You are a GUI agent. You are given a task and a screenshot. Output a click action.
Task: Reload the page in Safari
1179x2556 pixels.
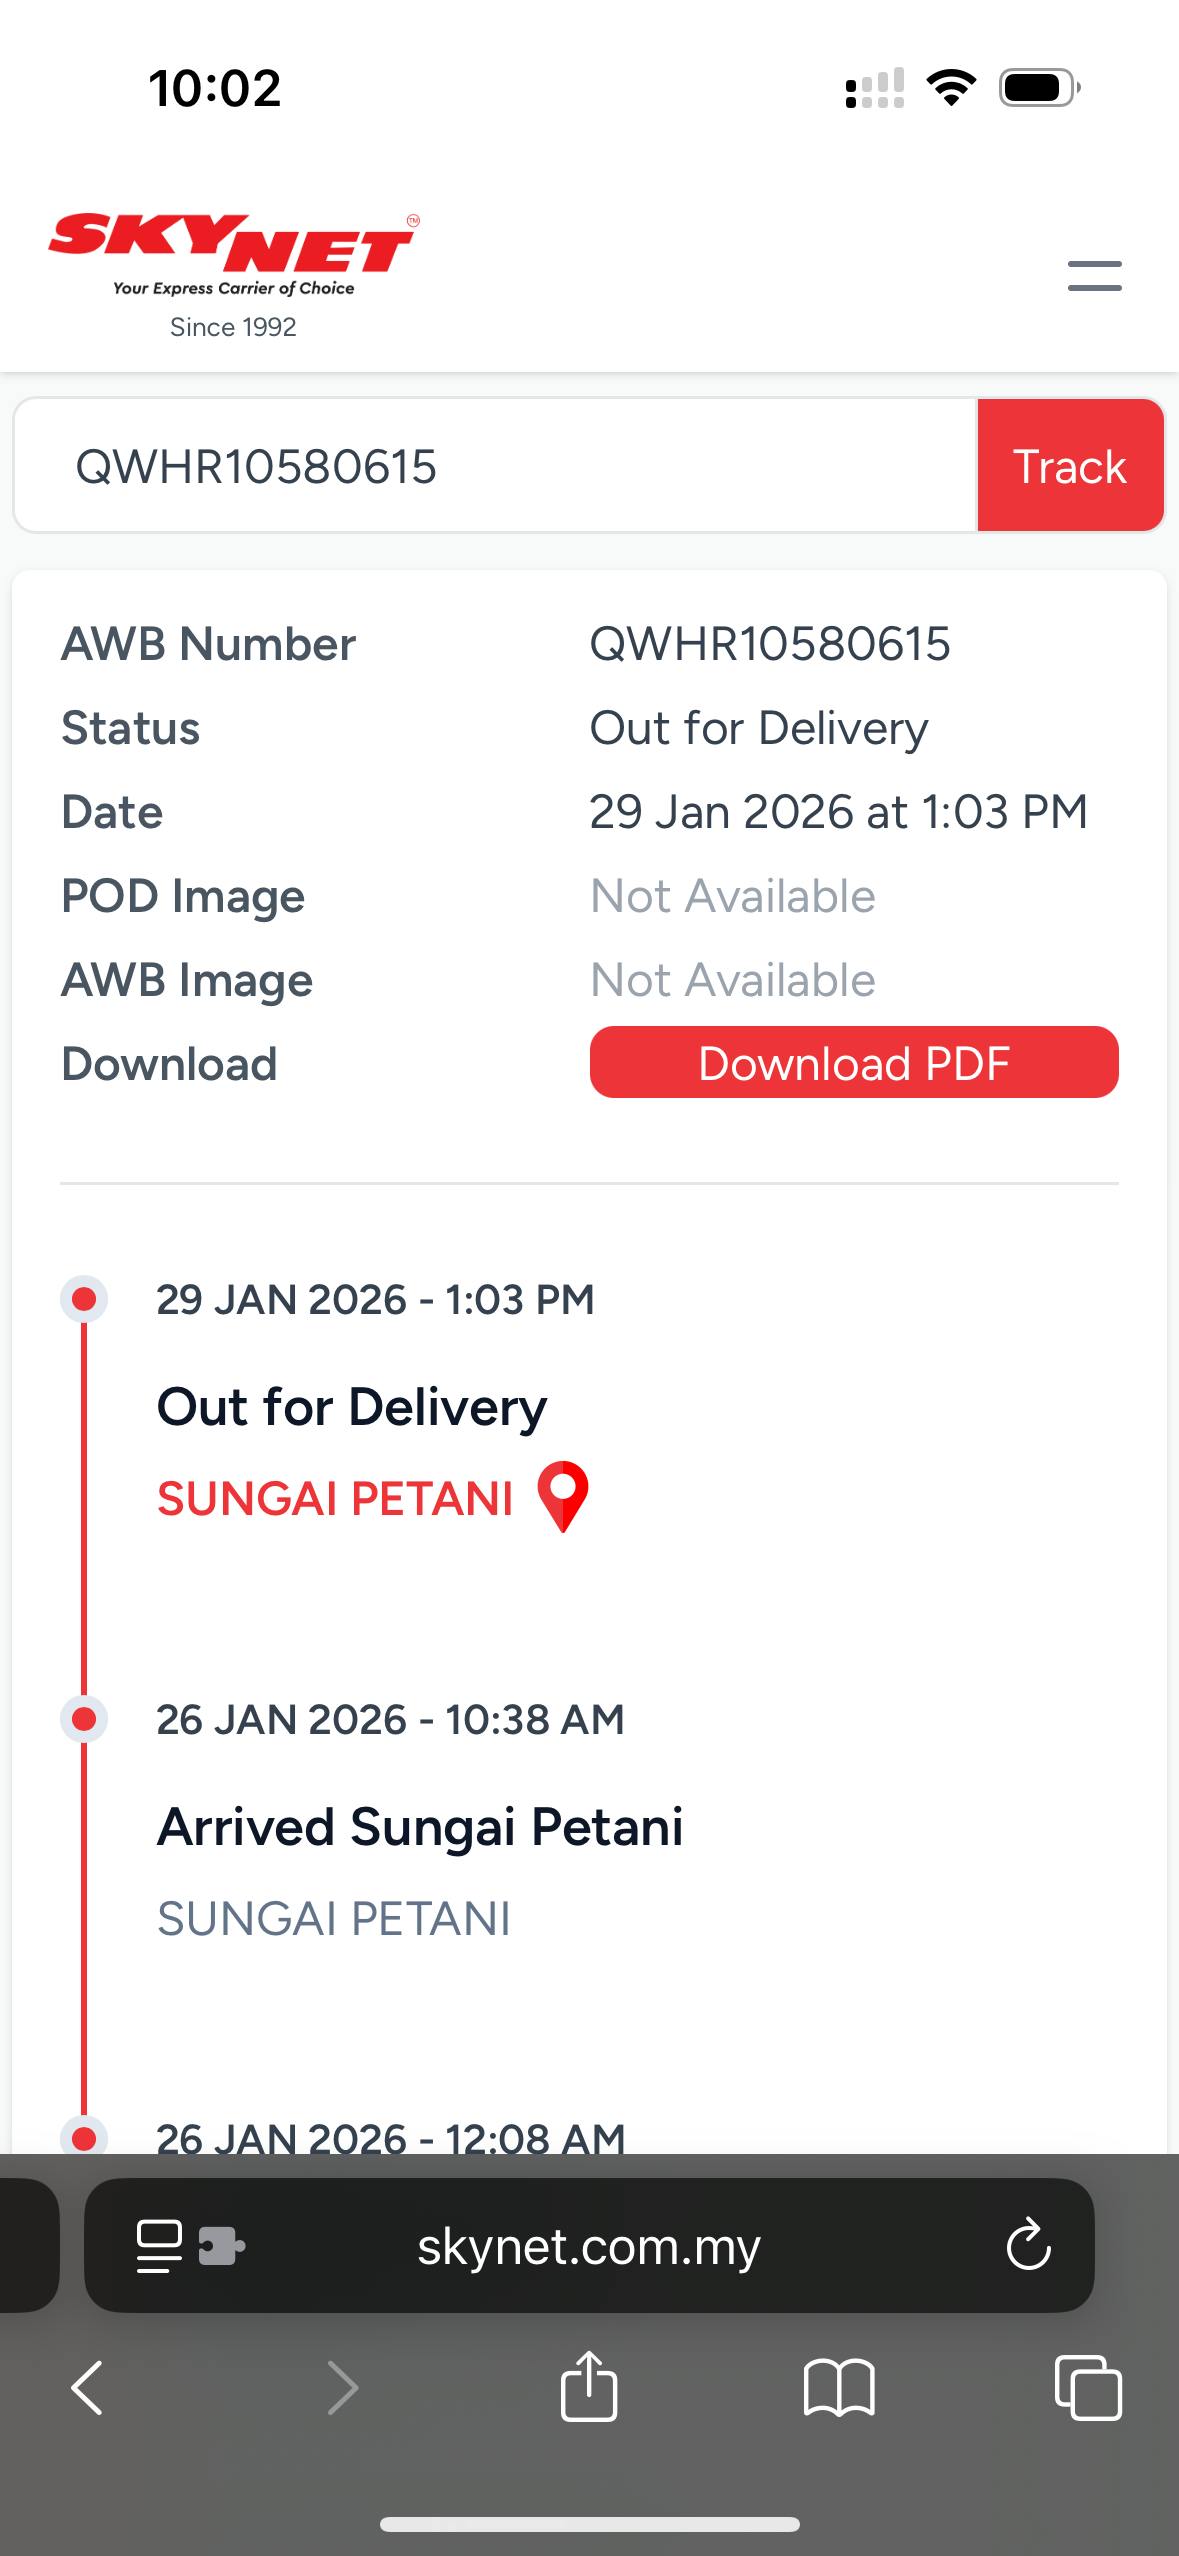point(1028,2246)
